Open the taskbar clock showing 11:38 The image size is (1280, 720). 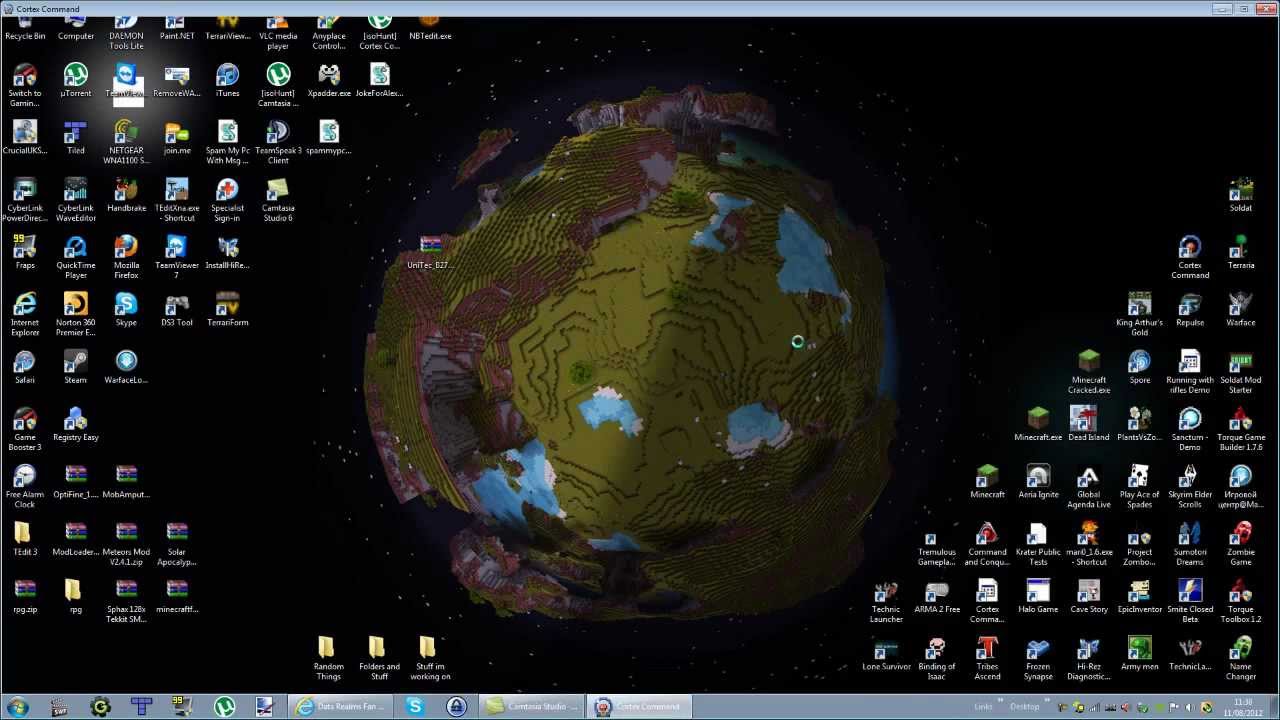tap(1243, 707)
